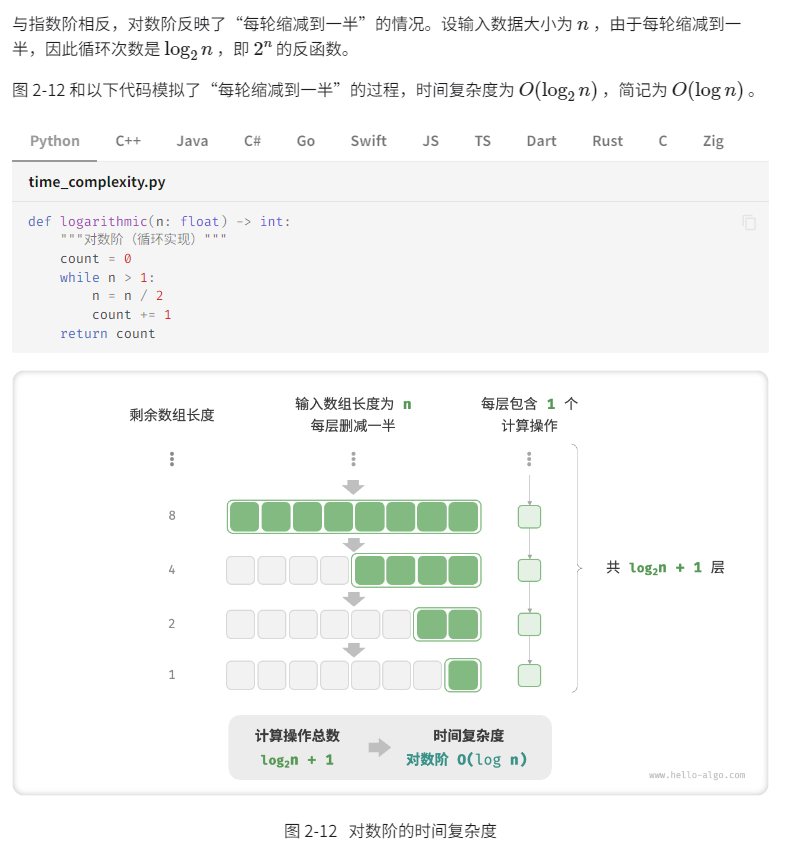Image resolution: width=796 pixels, height=854 pixels.
Task: Click the 'count = 0' code line
Action: click(x=95, y=259)
